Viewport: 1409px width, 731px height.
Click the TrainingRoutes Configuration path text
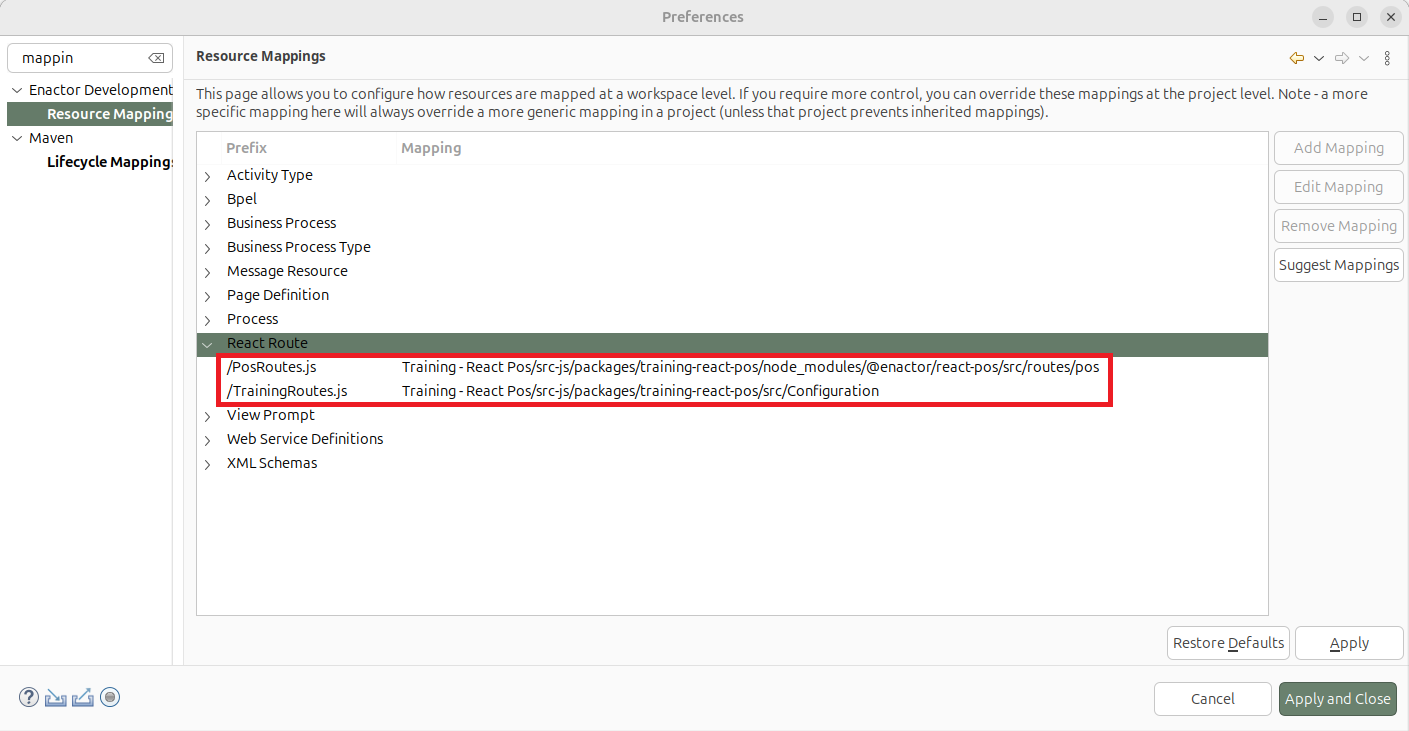[640, 391]
